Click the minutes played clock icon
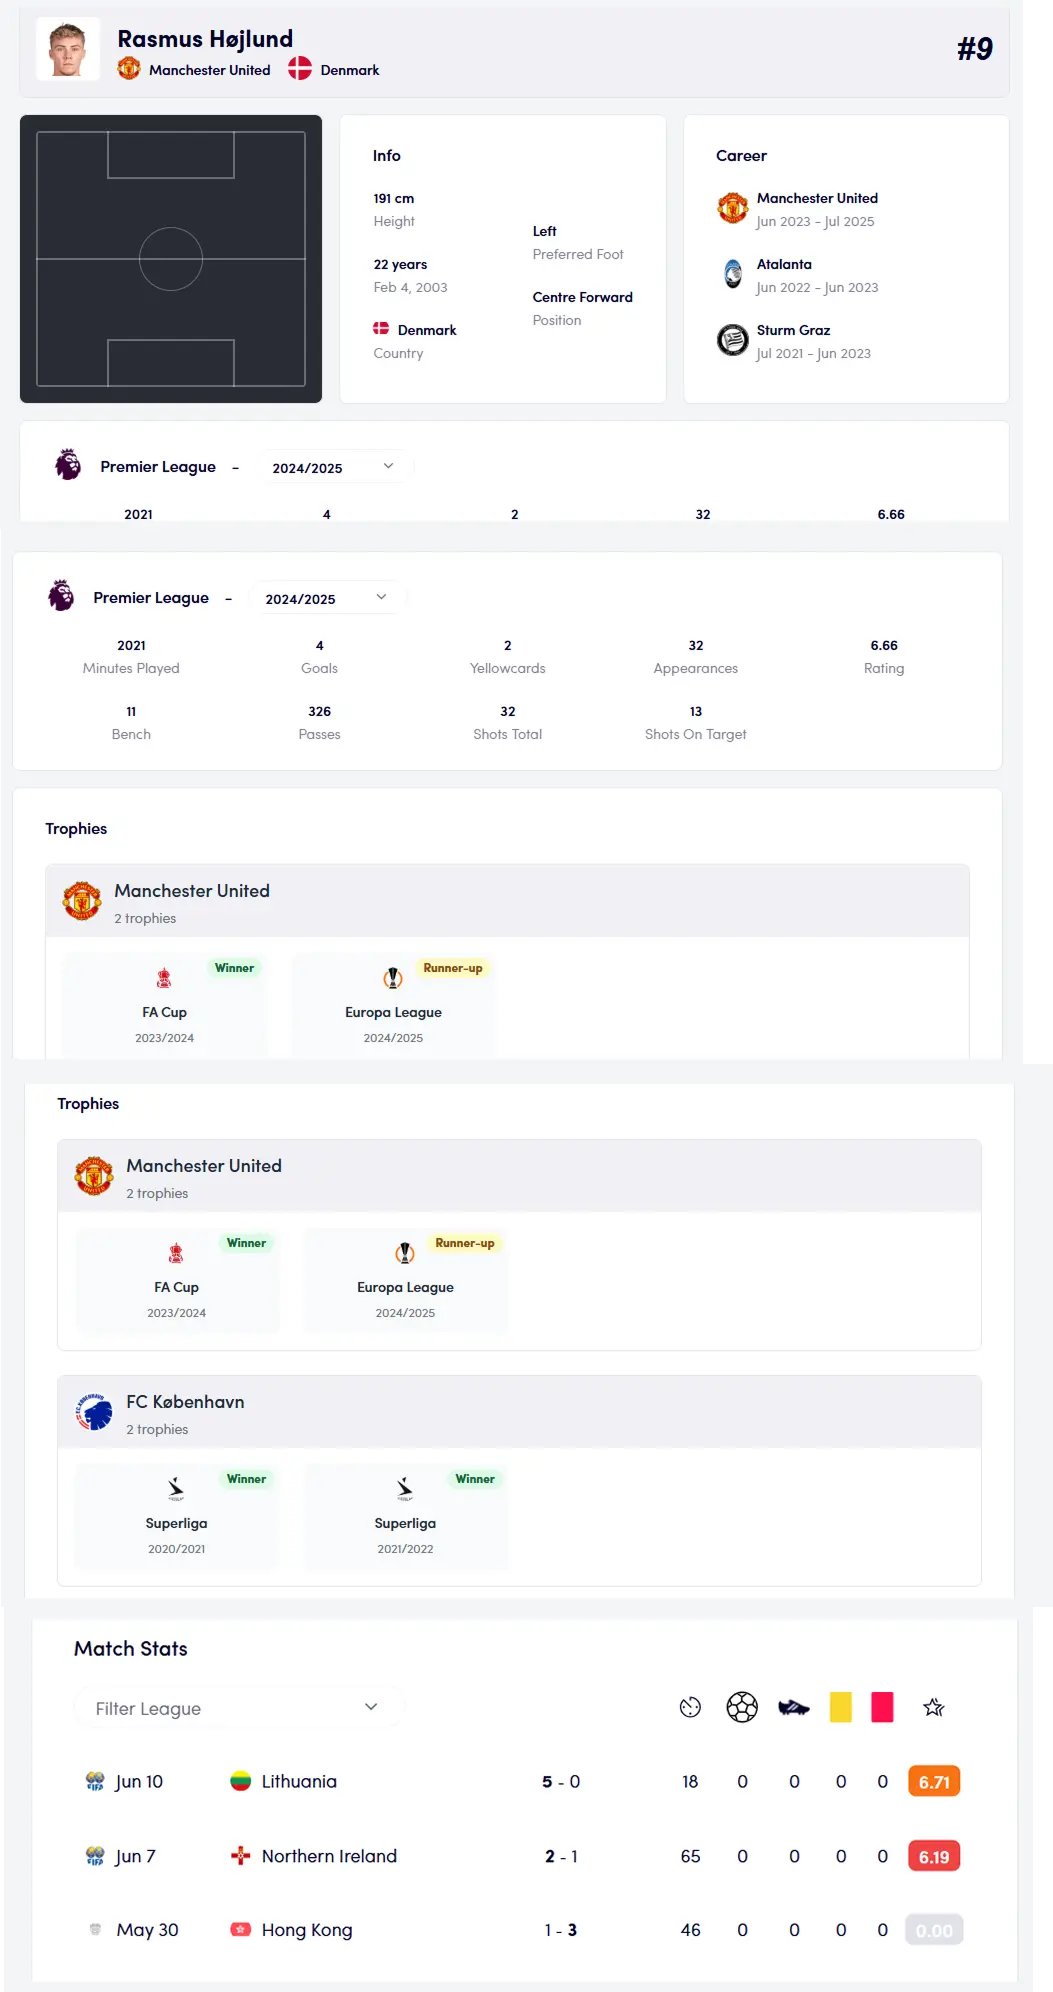Screen dimensions: 1053x1992 coord(690,1707)
